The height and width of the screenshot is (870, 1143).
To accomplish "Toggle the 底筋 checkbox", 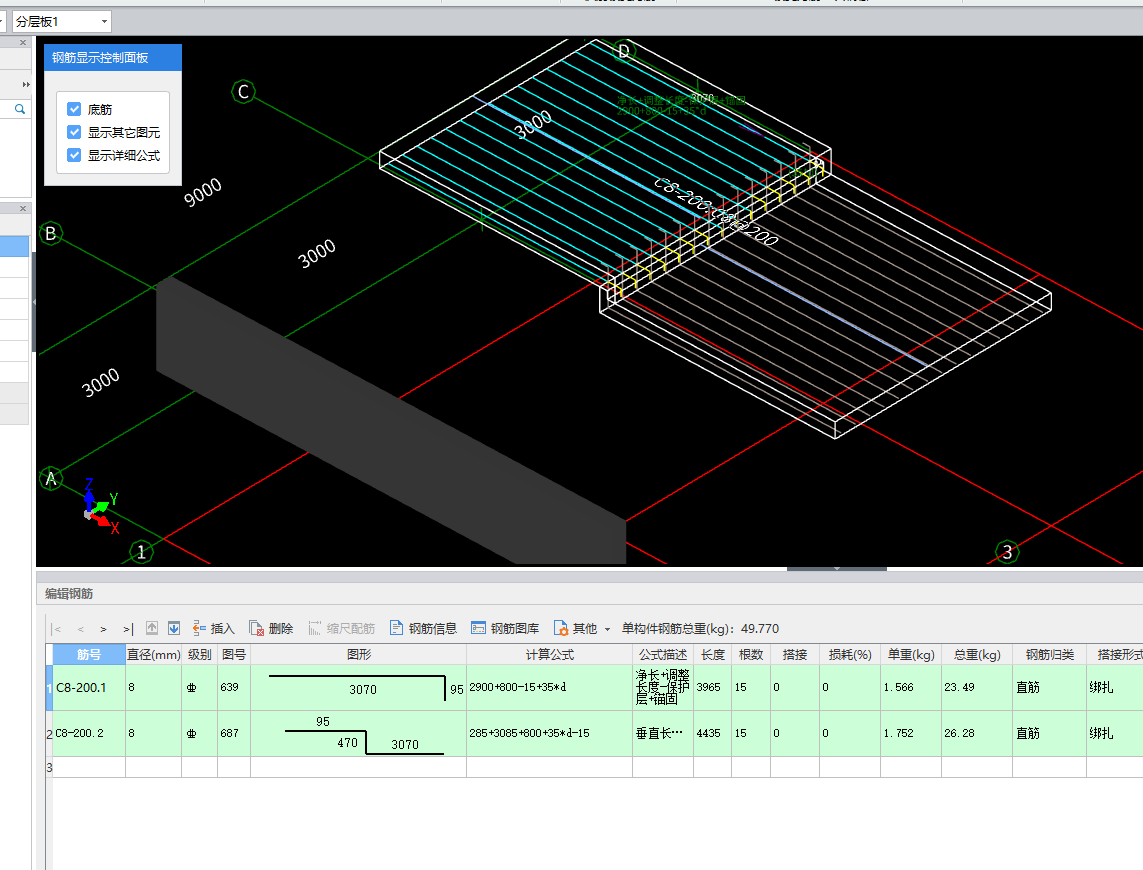I will point(74,109).
